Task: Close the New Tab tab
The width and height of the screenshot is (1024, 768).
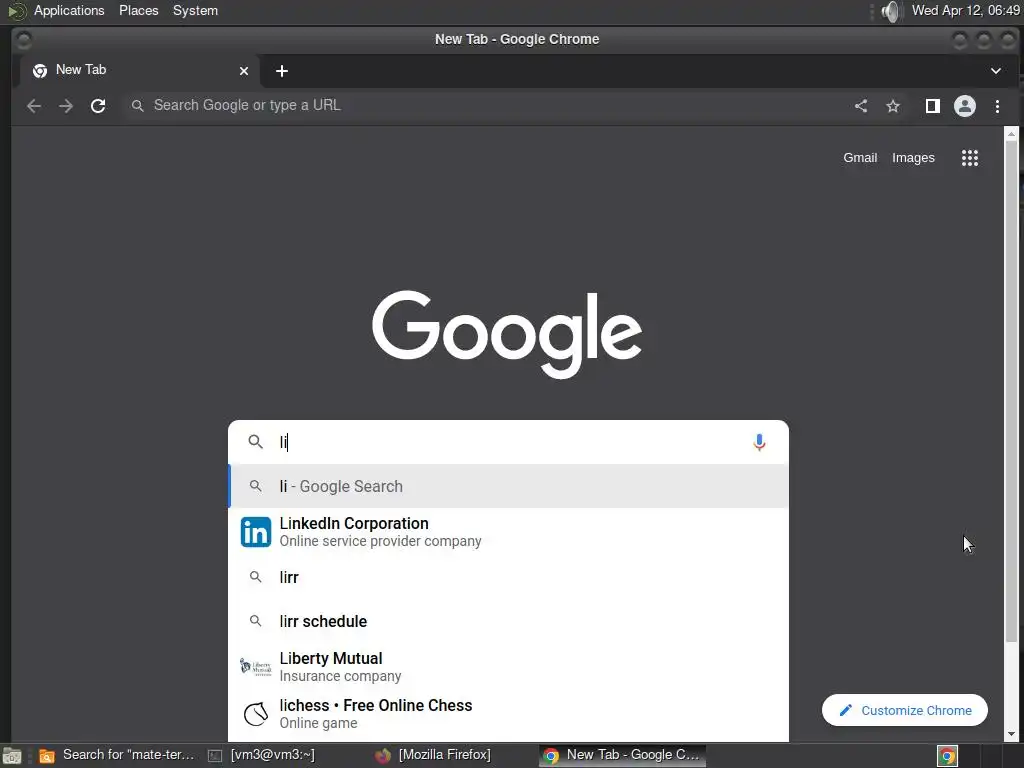Action: 244,71
